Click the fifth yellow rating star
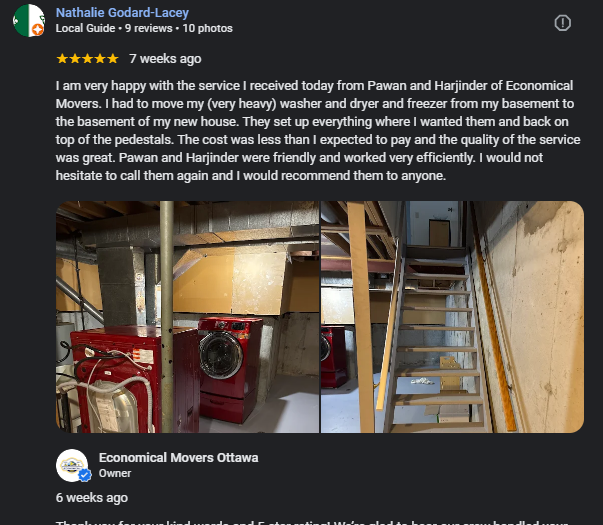The height and width of the screenshot is (525, 603). [x=113, y=59]
